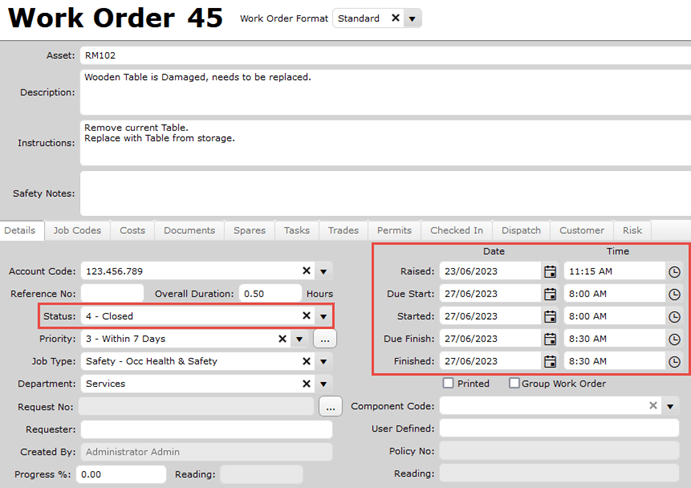Open clock picker for Finished time

pyautogui.click(x=674, y=361)
